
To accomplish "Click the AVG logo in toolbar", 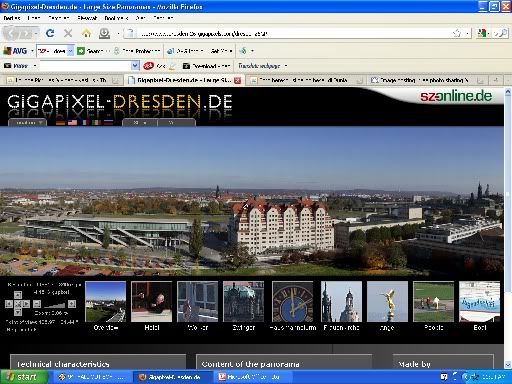I will 15,51.
